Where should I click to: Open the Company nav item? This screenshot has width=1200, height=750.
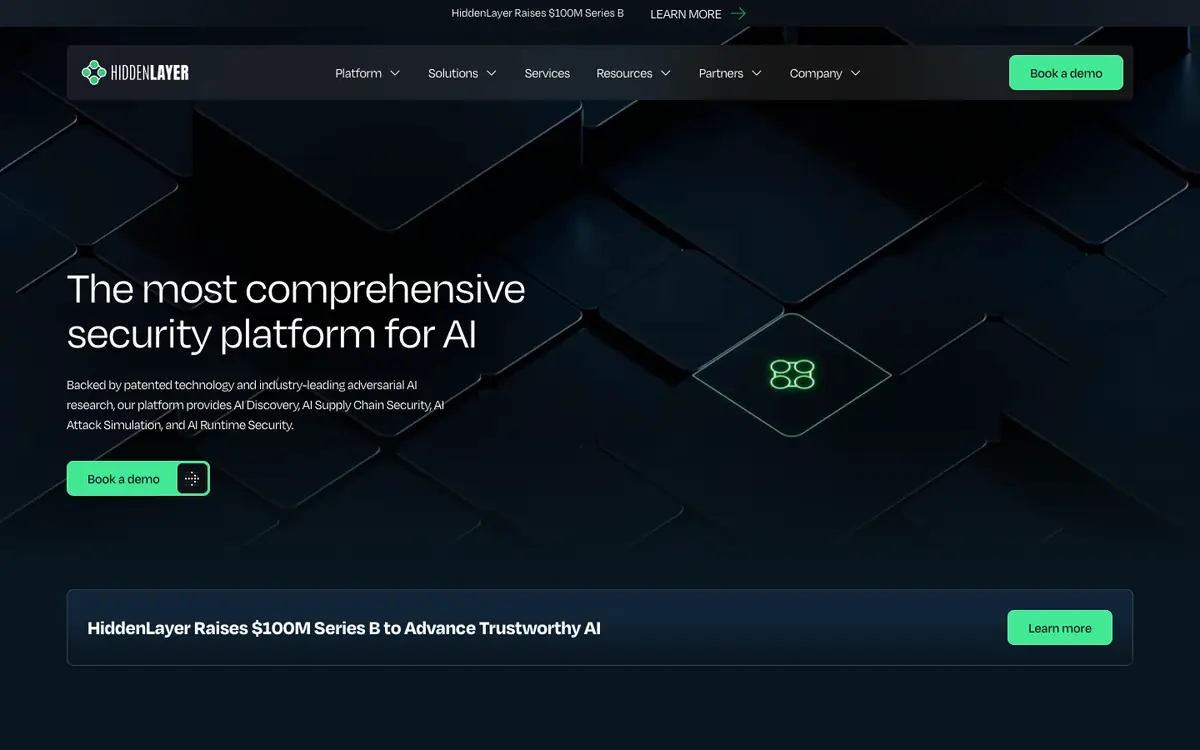pos(816,73)
